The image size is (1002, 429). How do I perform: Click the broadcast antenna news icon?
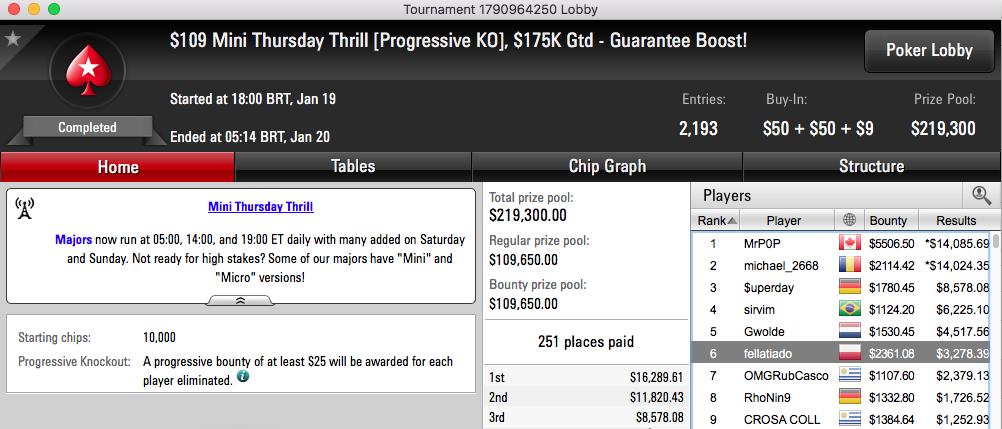point(24,208)
